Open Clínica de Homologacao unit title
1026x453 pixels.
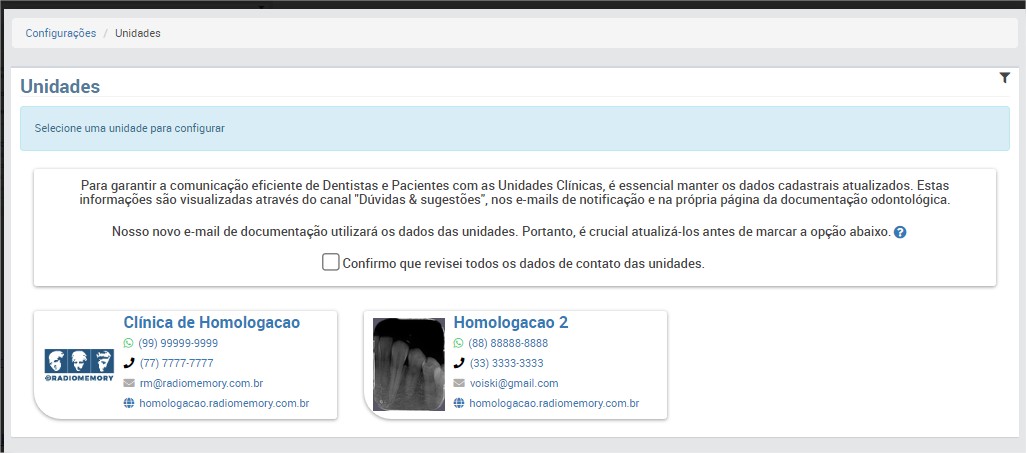211,322
